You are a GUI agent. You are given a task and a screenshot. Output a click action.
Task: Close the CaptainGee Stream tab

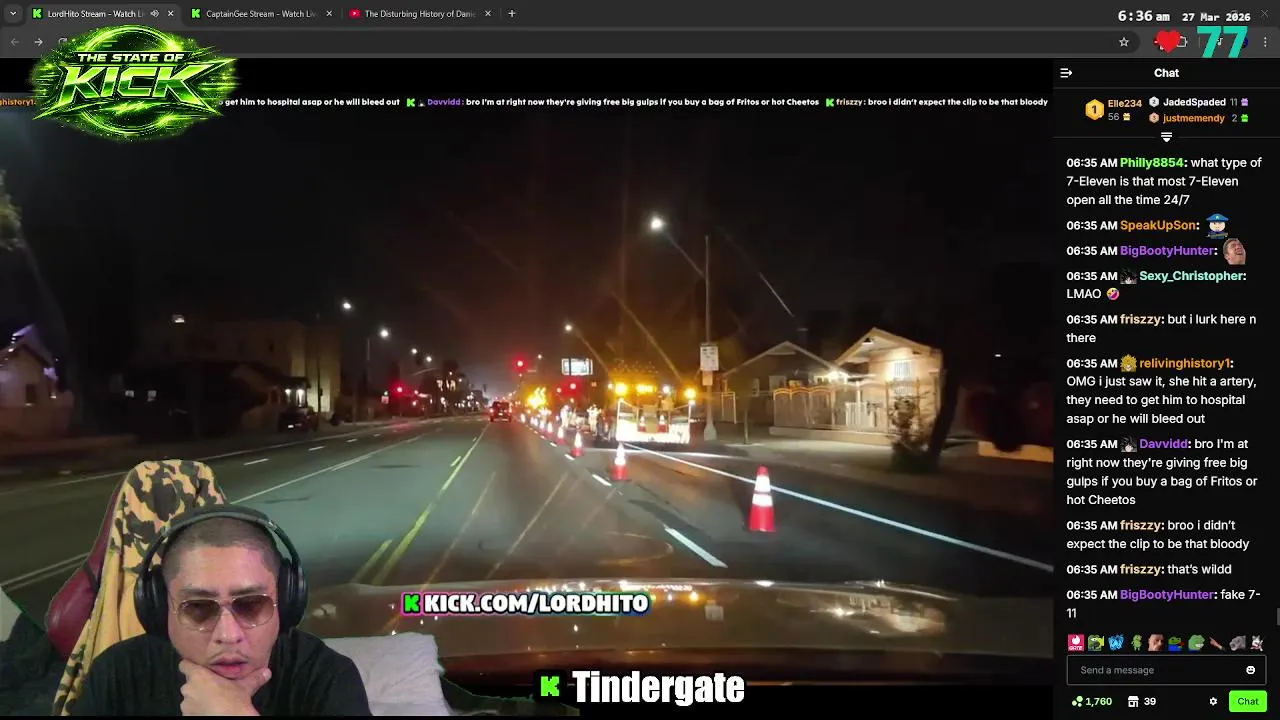pos(329,14)
